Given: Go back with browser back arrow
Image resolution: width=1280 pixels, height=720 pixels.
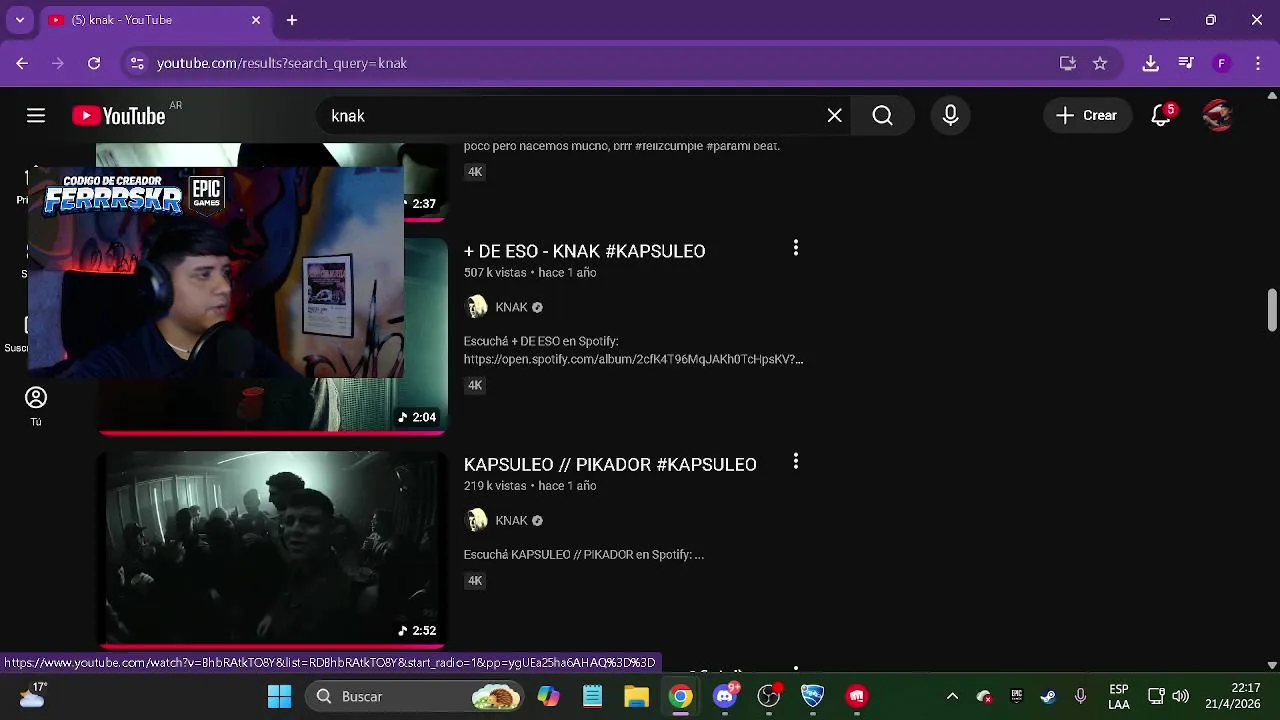Looking at the screenshot, I should (22, 63).
